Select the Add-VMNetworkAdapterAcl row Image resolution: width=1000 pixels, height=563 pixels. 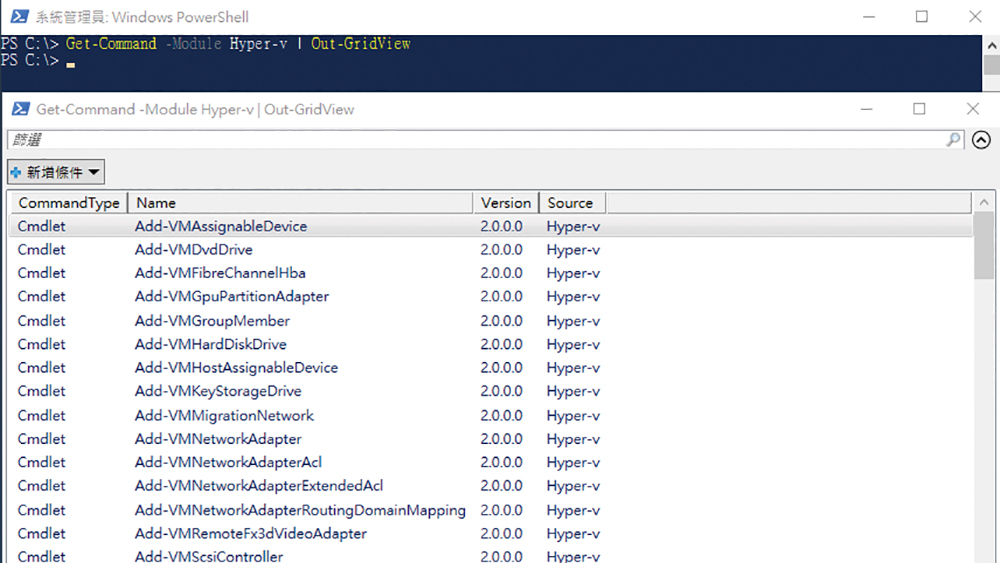click(491, 462)
